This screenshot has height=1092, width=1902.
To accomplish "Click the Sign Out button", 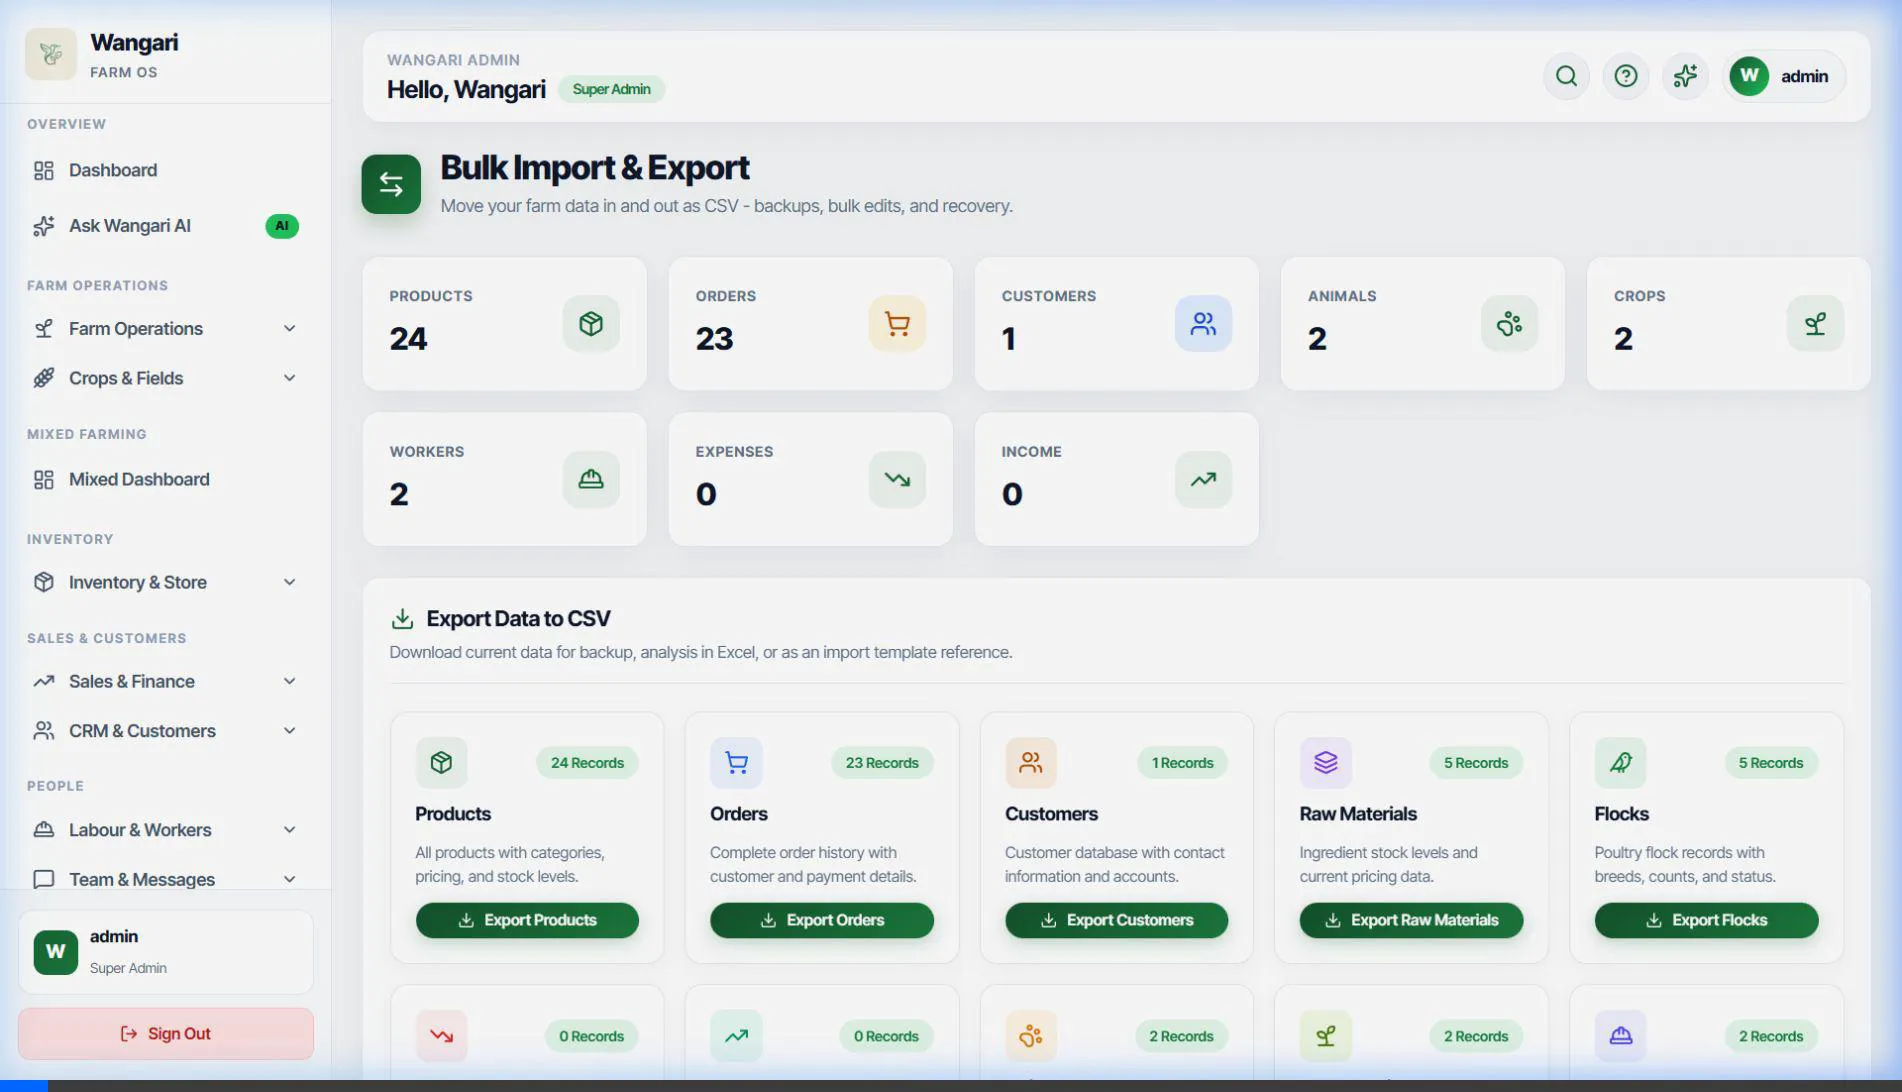I will 165,1034.
